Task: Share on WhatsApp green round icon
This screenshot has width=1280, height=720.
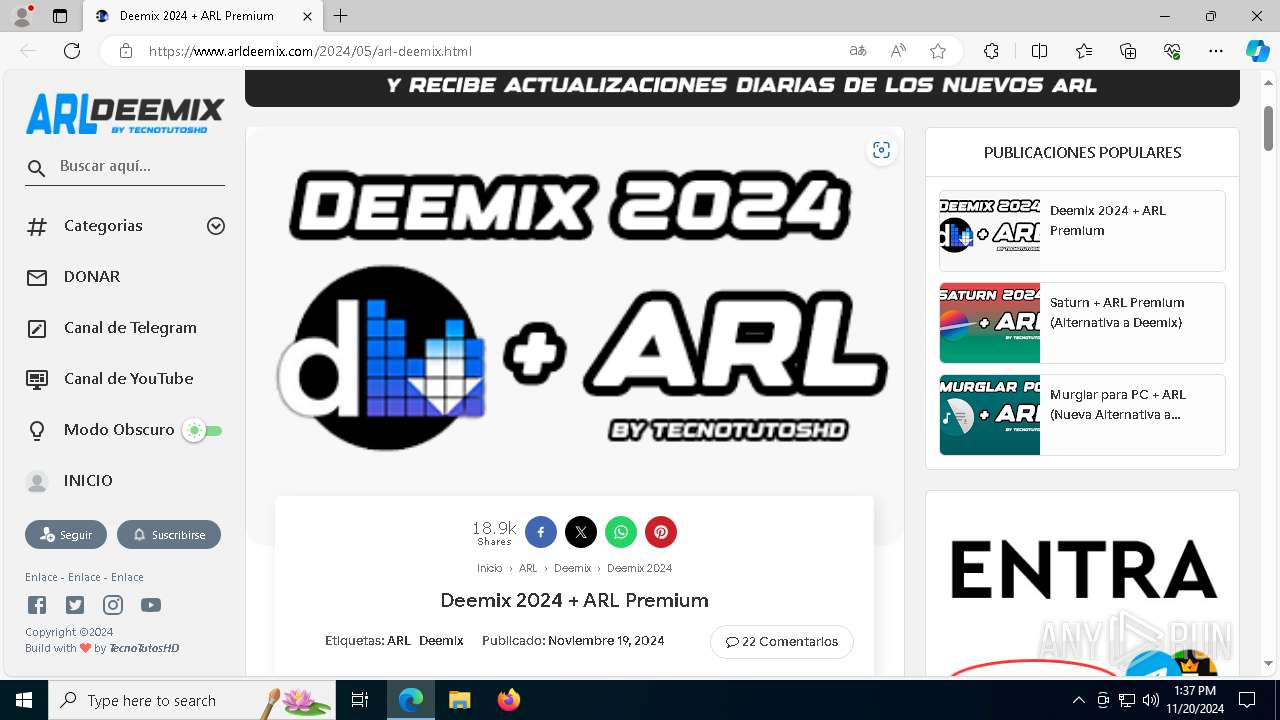Action: click(621, 532)
